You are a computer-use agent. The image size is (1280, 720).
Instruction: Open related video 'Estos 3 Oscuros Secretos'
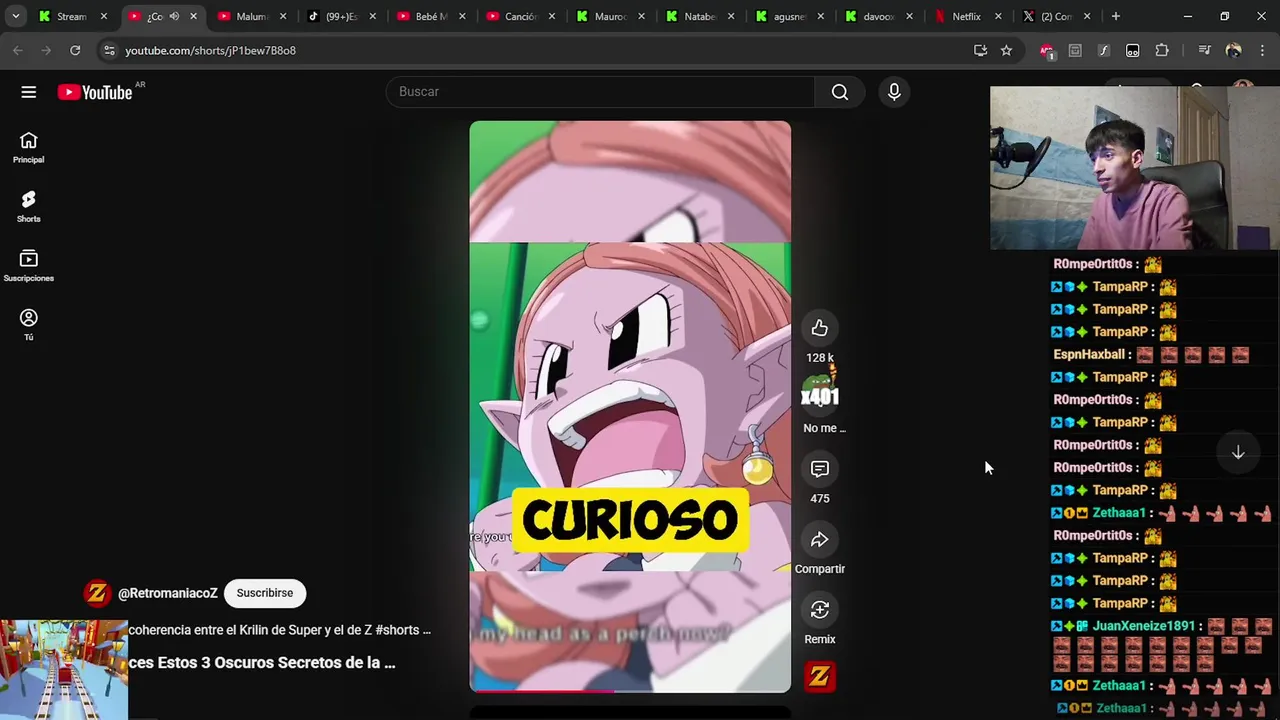coord(261,662)
